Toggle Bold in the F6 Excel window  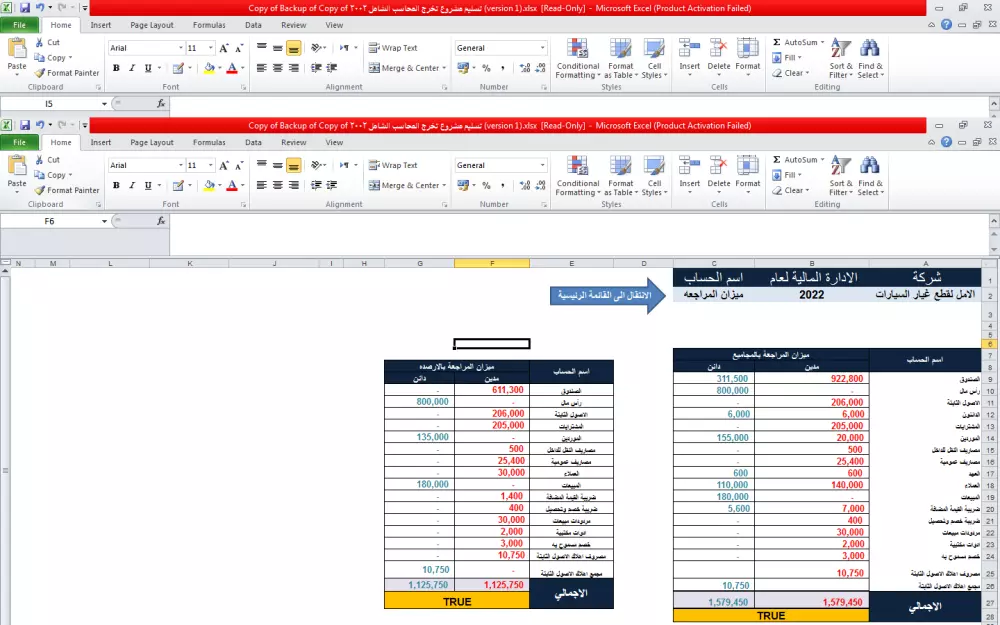point(116,185)
